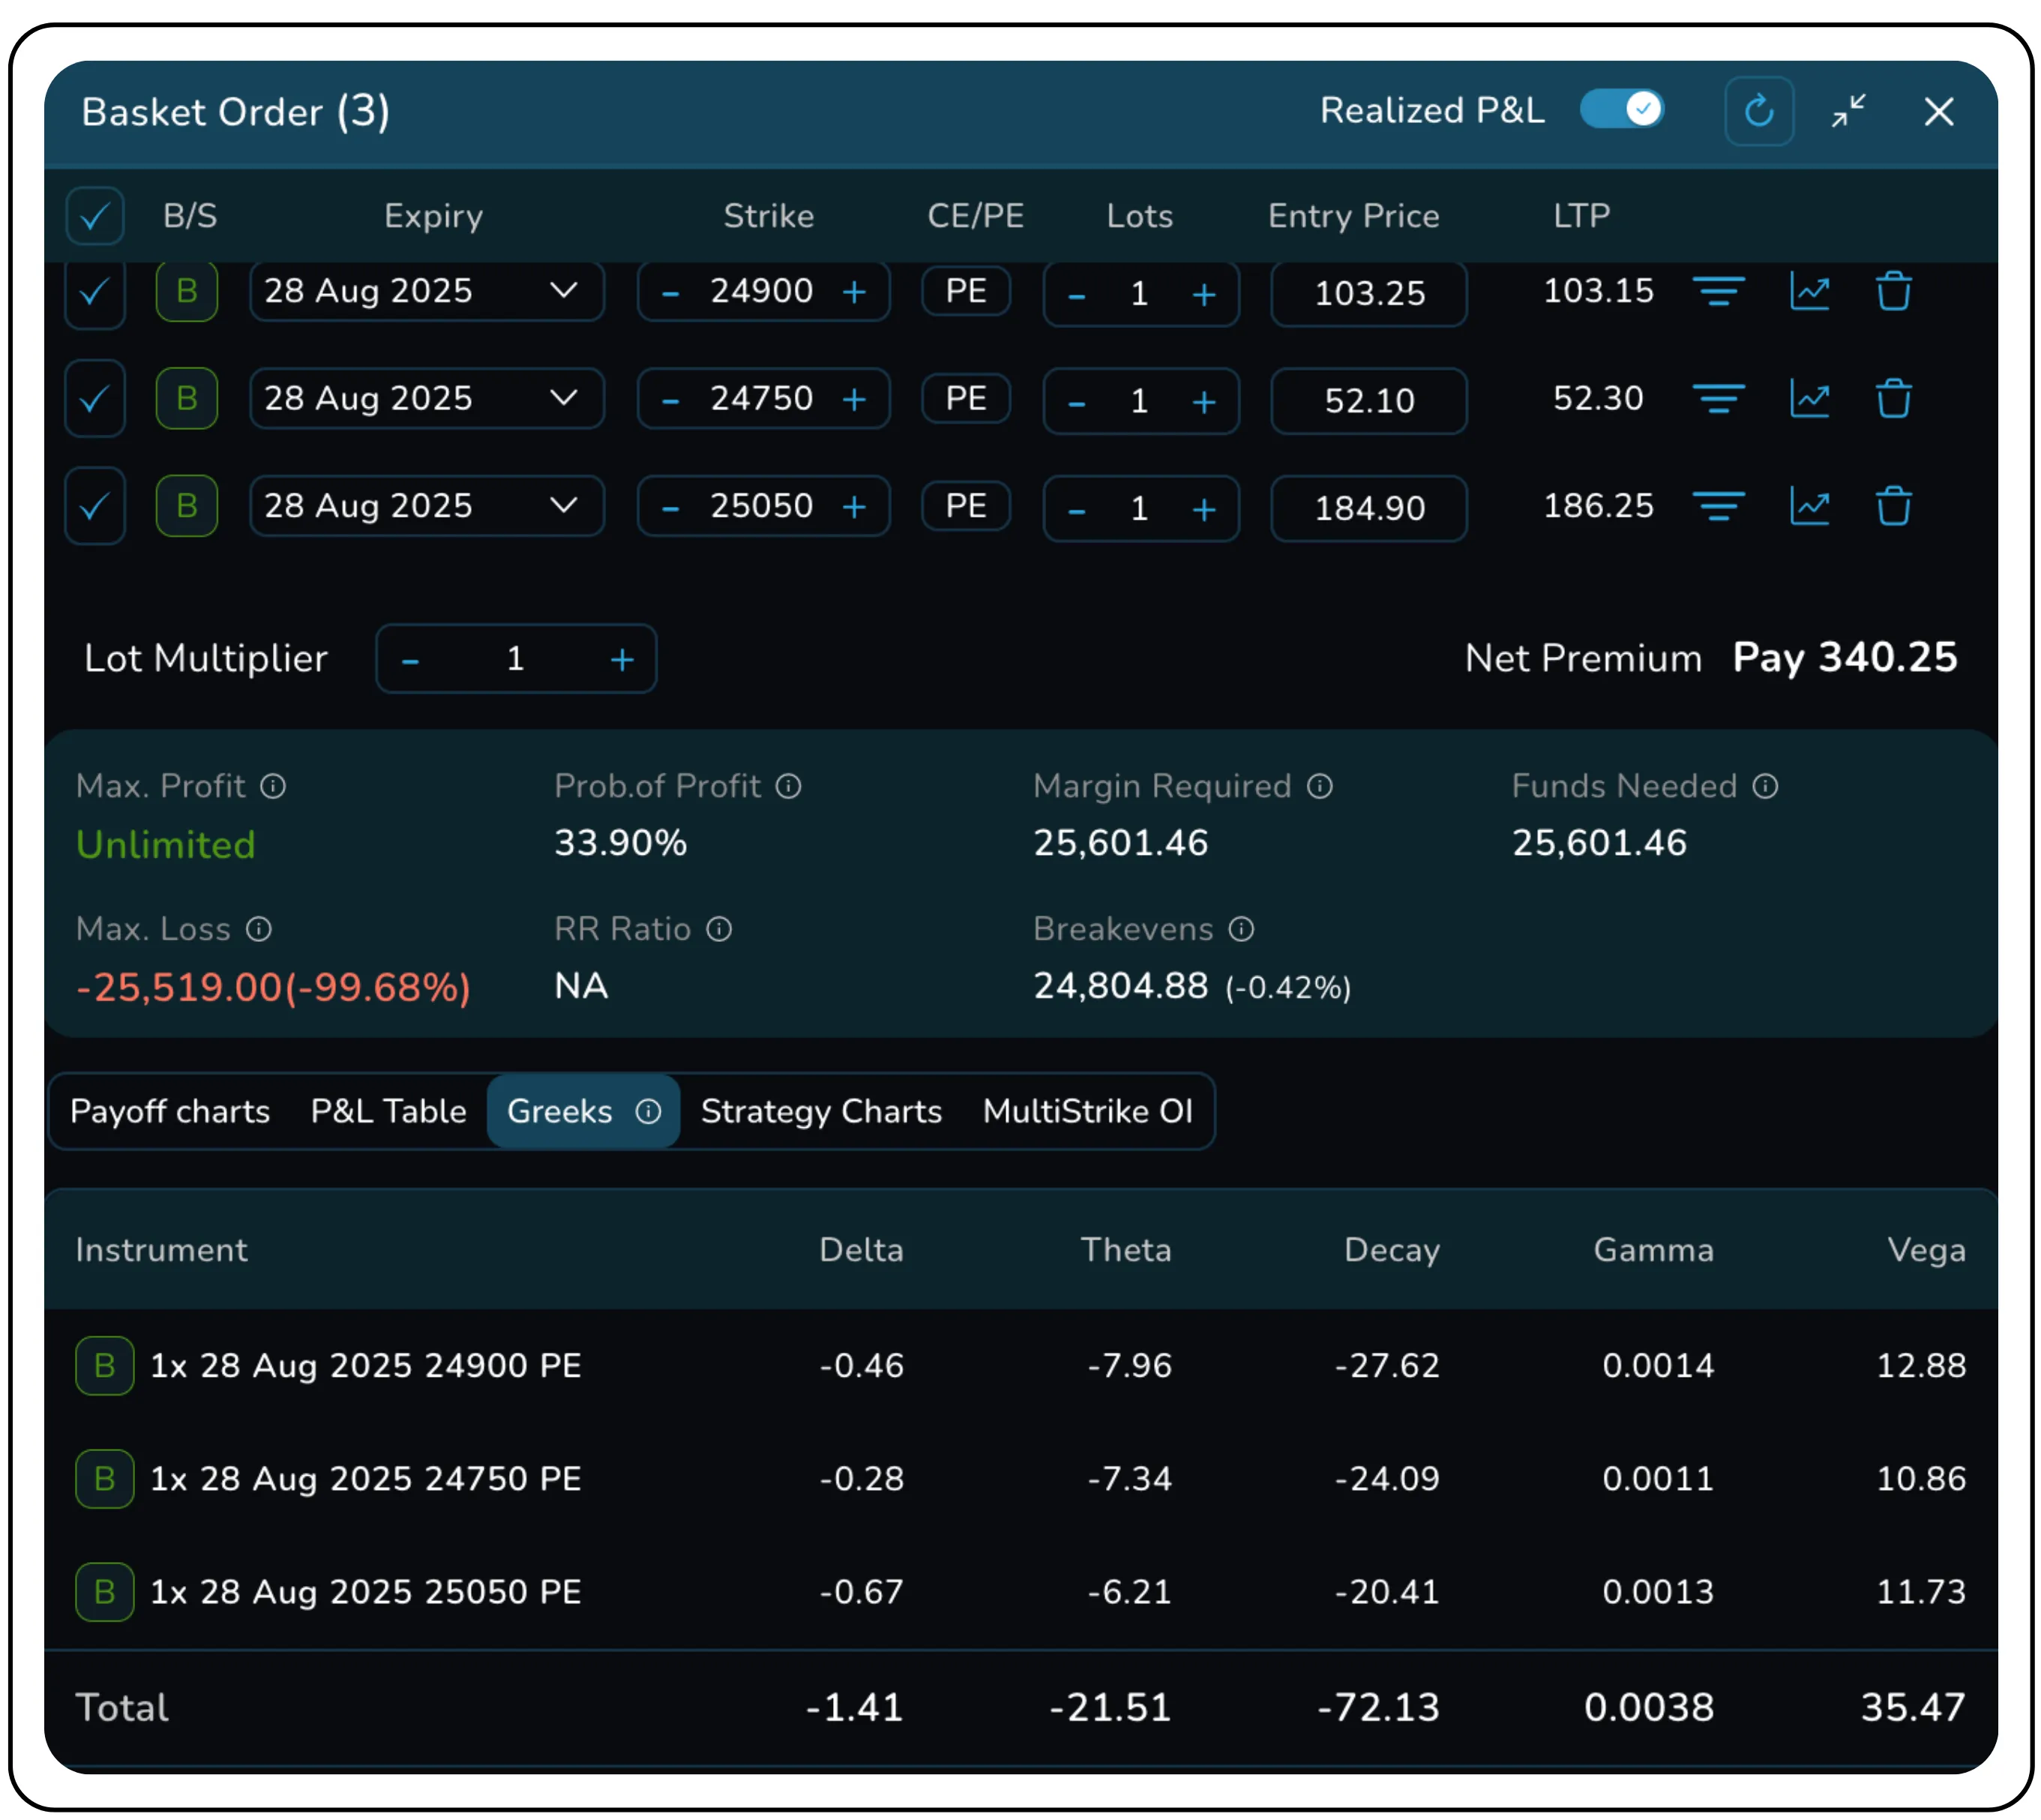
Task: Collapse the Basket Order window
Action: [x=1848, y=112]
